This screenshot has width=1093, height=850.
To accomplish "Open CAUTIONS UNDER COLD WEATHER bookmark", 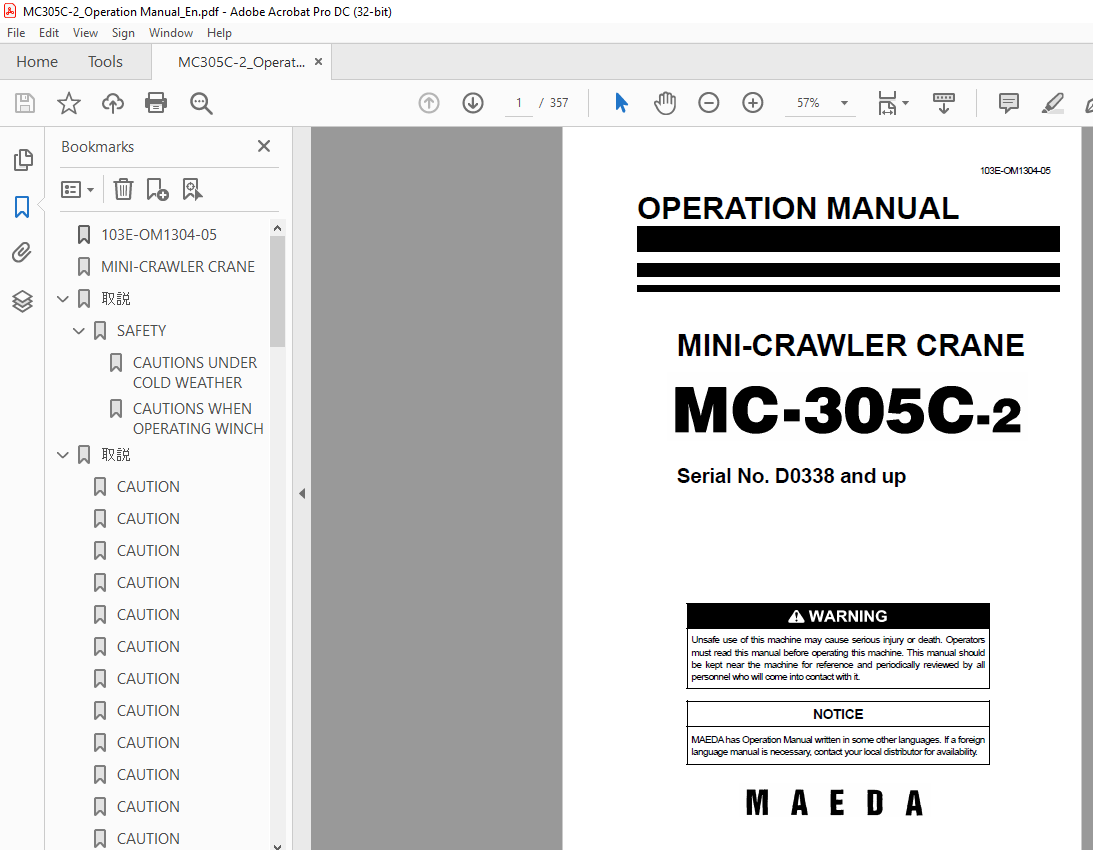I will [194, 373].
